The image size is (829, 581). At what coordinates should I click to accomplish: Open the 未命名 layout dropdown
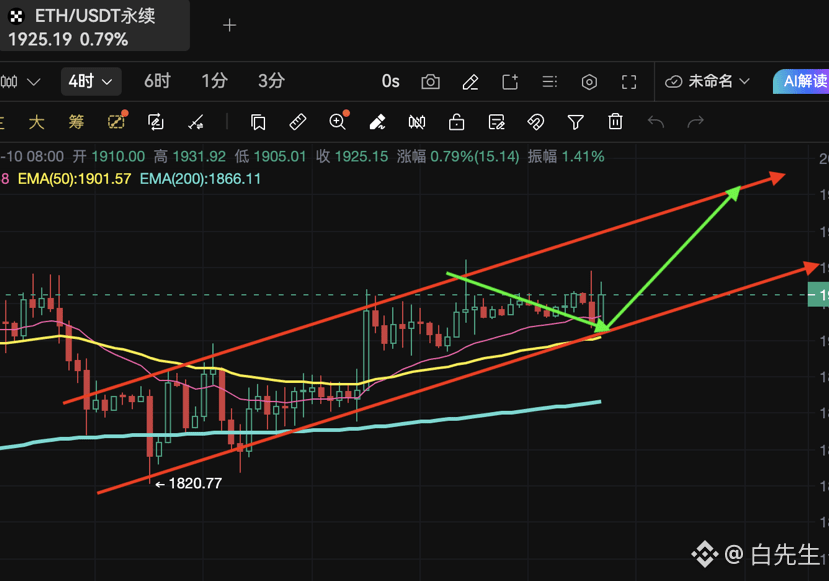click(x=707, y=81)
